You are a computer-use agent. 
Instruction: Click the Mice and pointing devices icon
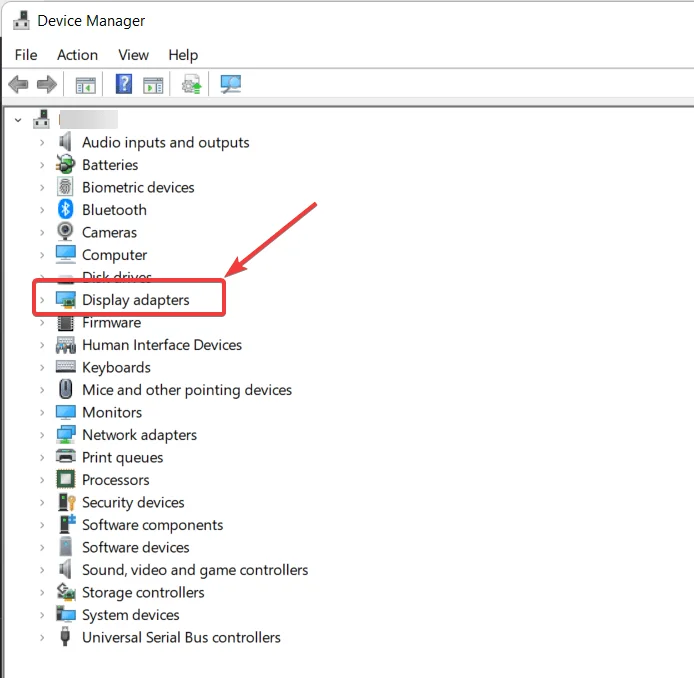pyautogui.click(x=66, y=389)
